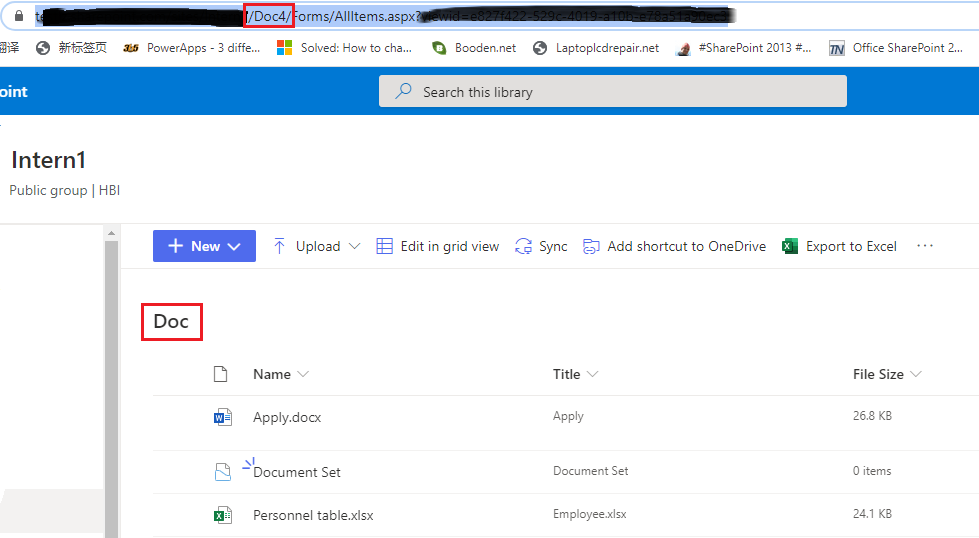Click the 24.1 KB file size

coord(872,514)
